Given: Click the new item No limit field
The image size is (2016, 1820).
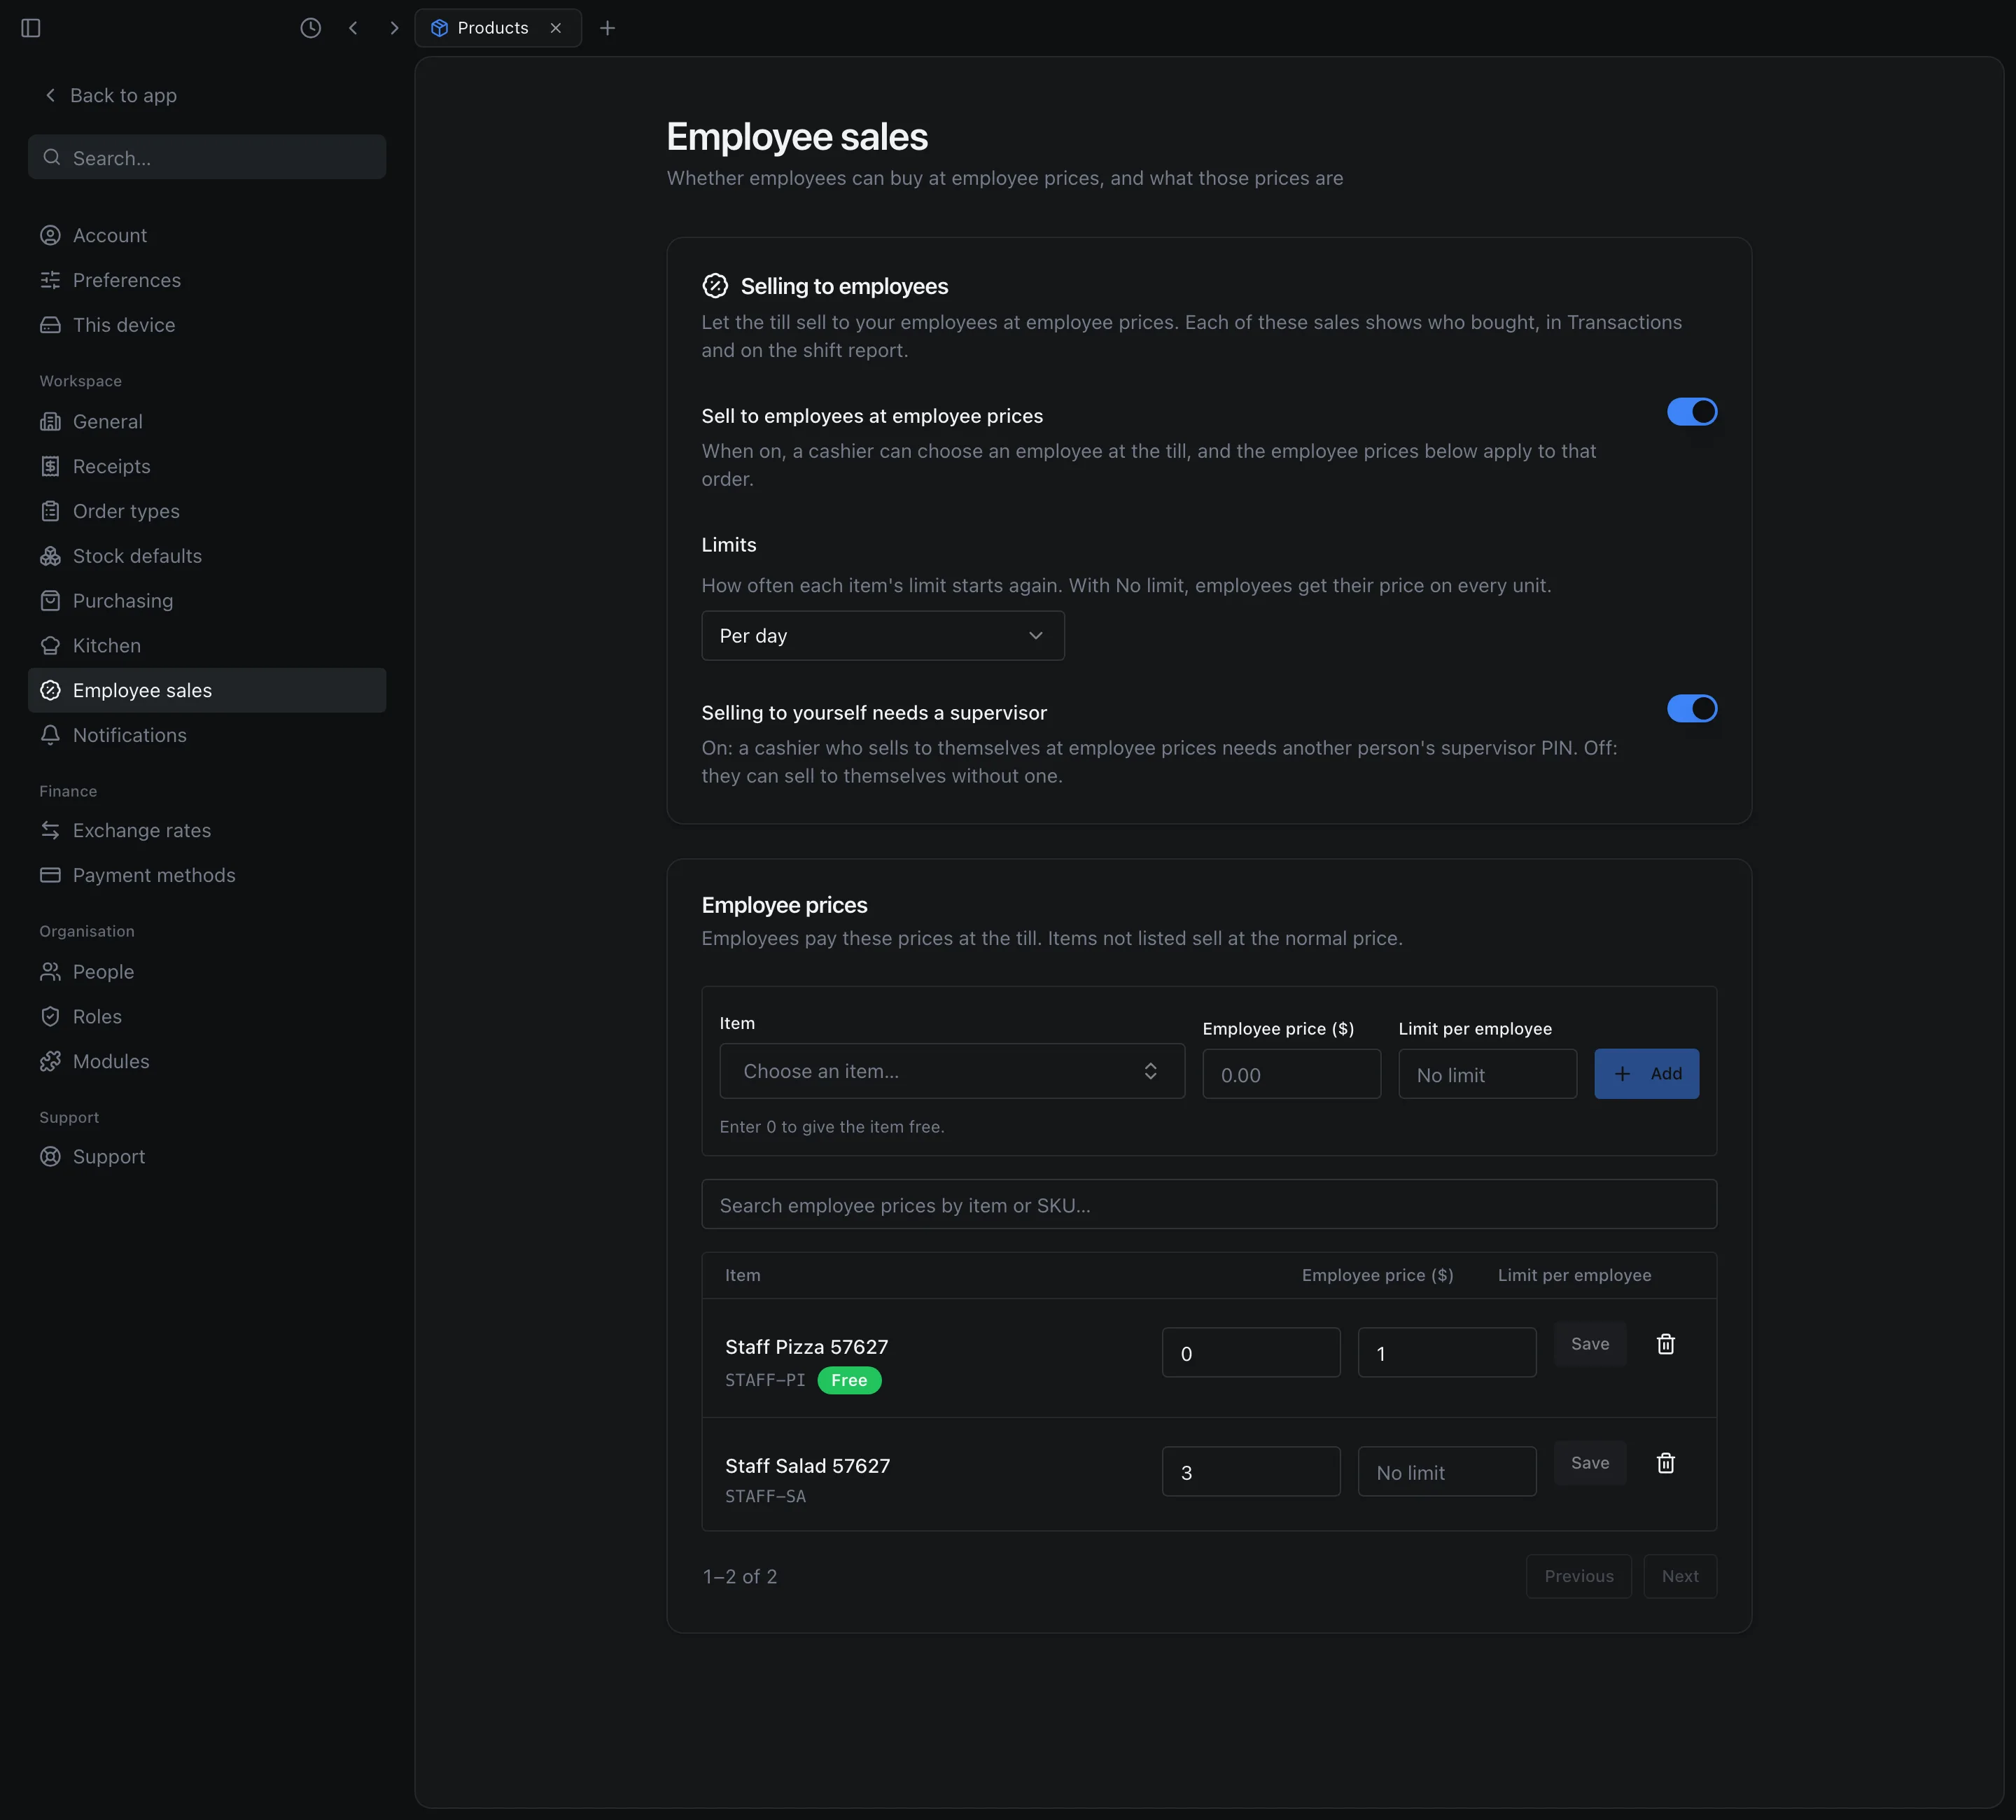Looking at the screenshot, I should click(1488, 1074).
